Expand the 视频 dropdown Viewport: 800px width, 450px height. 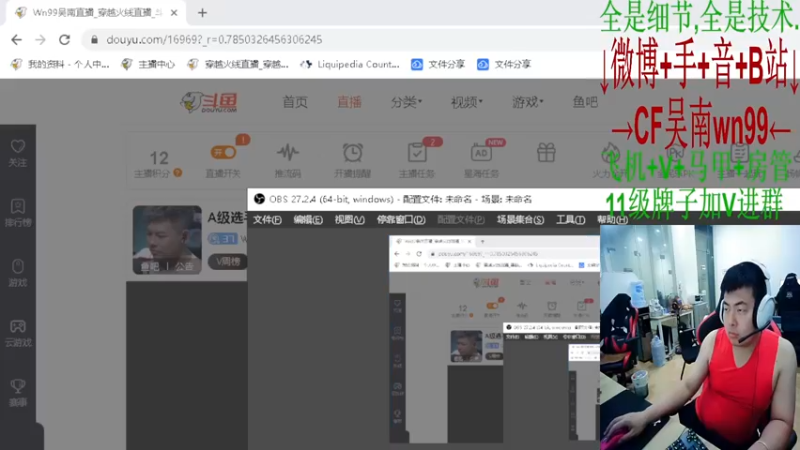466,102
